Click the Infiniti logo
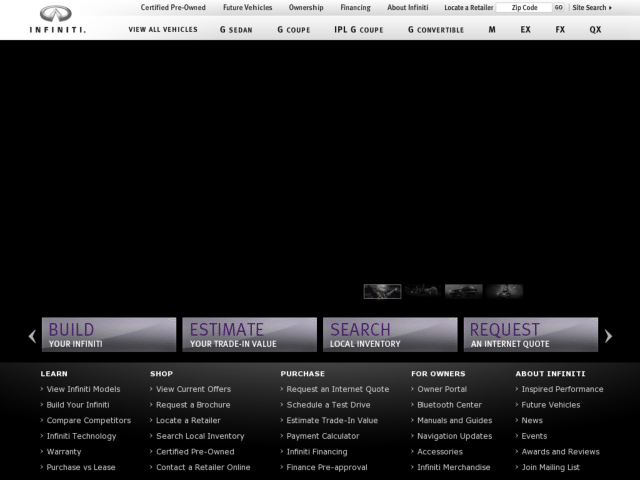 pos(57,19)
